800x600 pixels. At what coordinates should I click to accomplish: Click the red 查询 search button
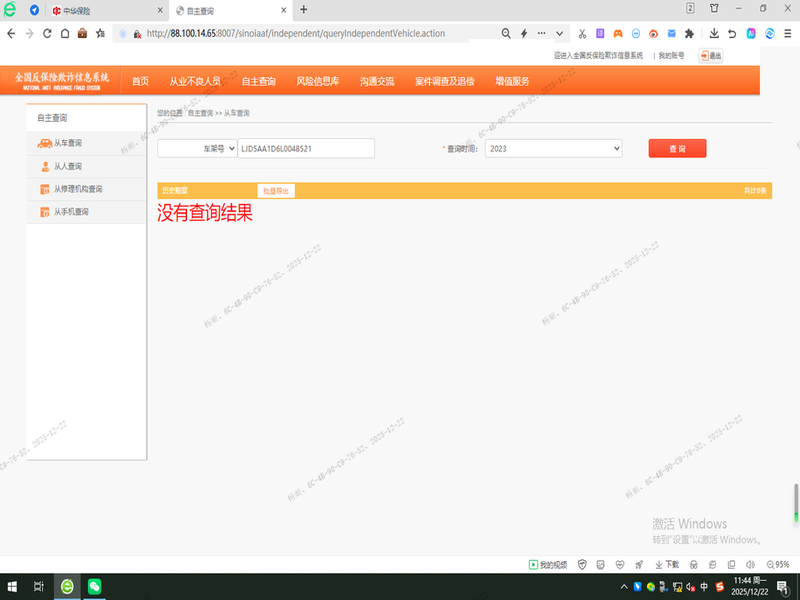click(677, 148)
